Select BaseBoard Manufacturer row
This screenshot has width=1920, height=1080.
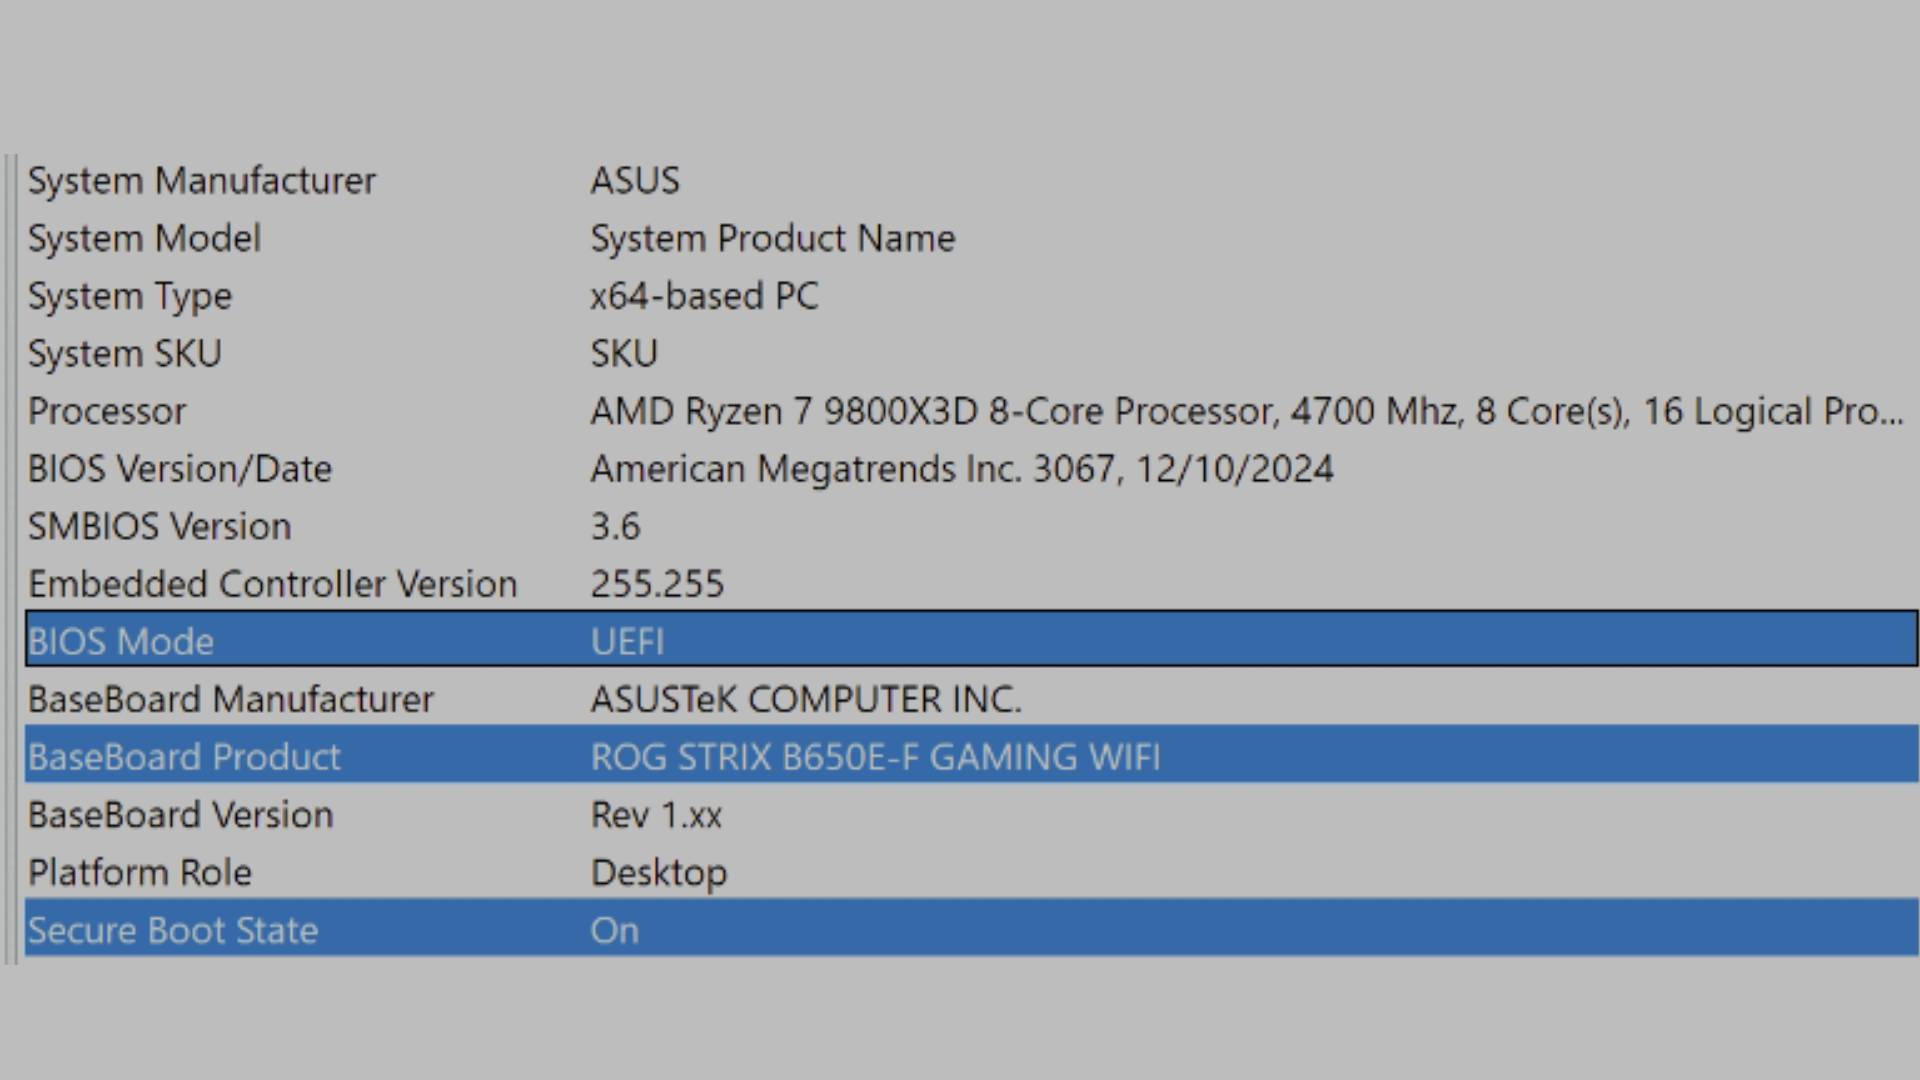tap(230, 699)
